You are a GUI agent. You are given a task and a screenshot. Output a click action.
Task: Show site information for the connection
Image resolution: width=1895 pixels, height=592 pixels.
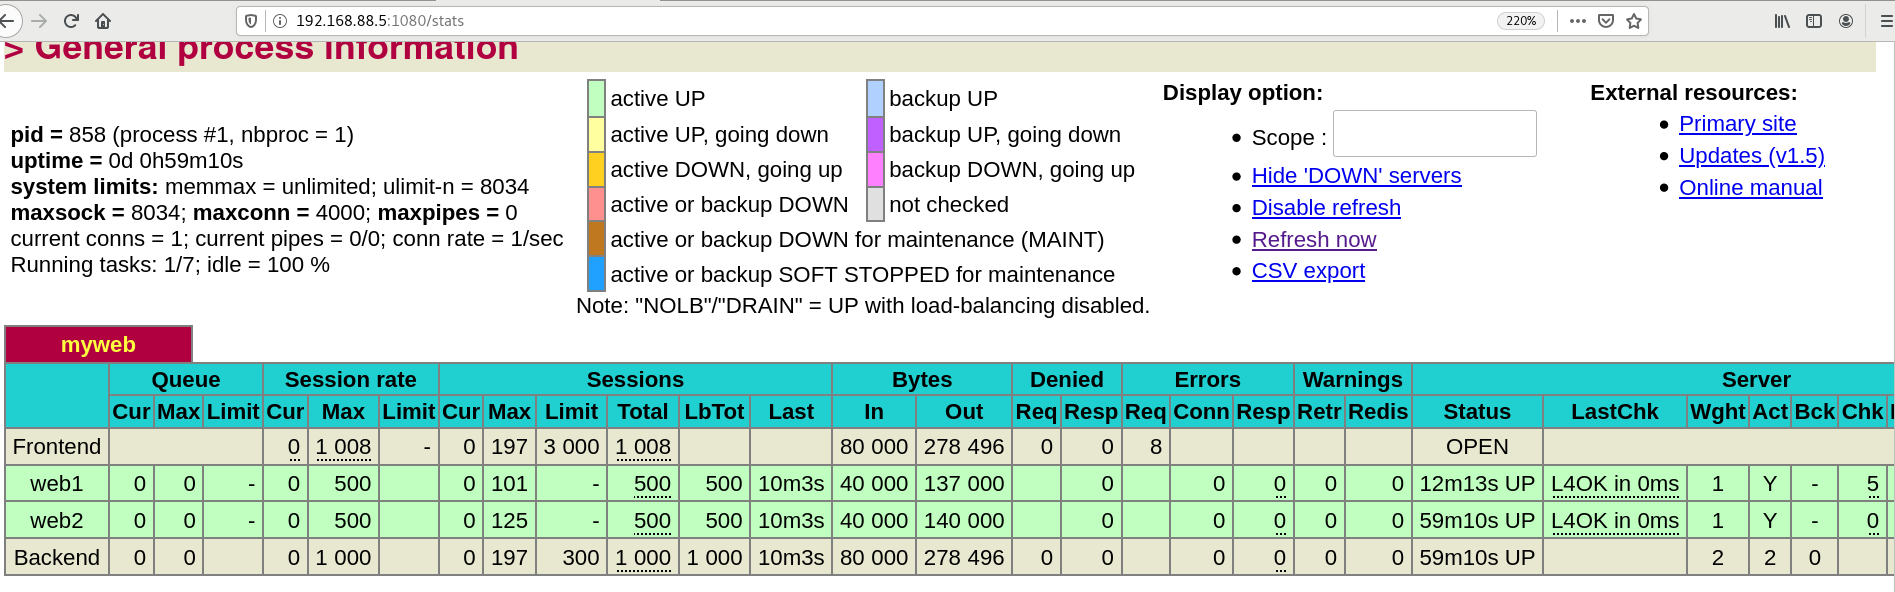[280, 21]
